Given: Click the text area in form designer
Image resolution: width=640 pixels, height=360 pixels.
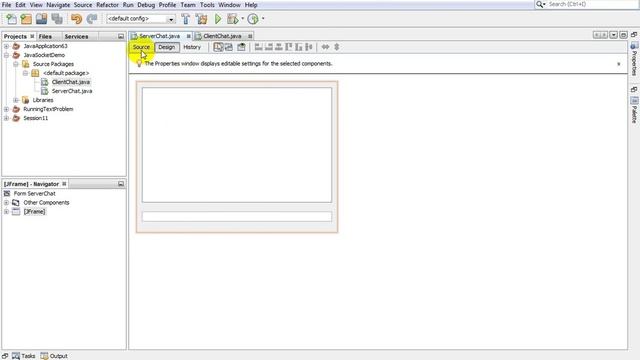Looking at the screenshot, I should coord(237,145).
